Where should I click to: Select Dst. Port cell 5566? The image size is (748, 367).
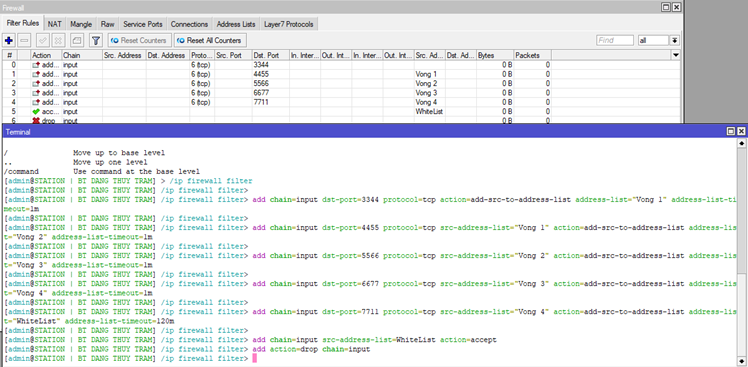coord(271,84)
